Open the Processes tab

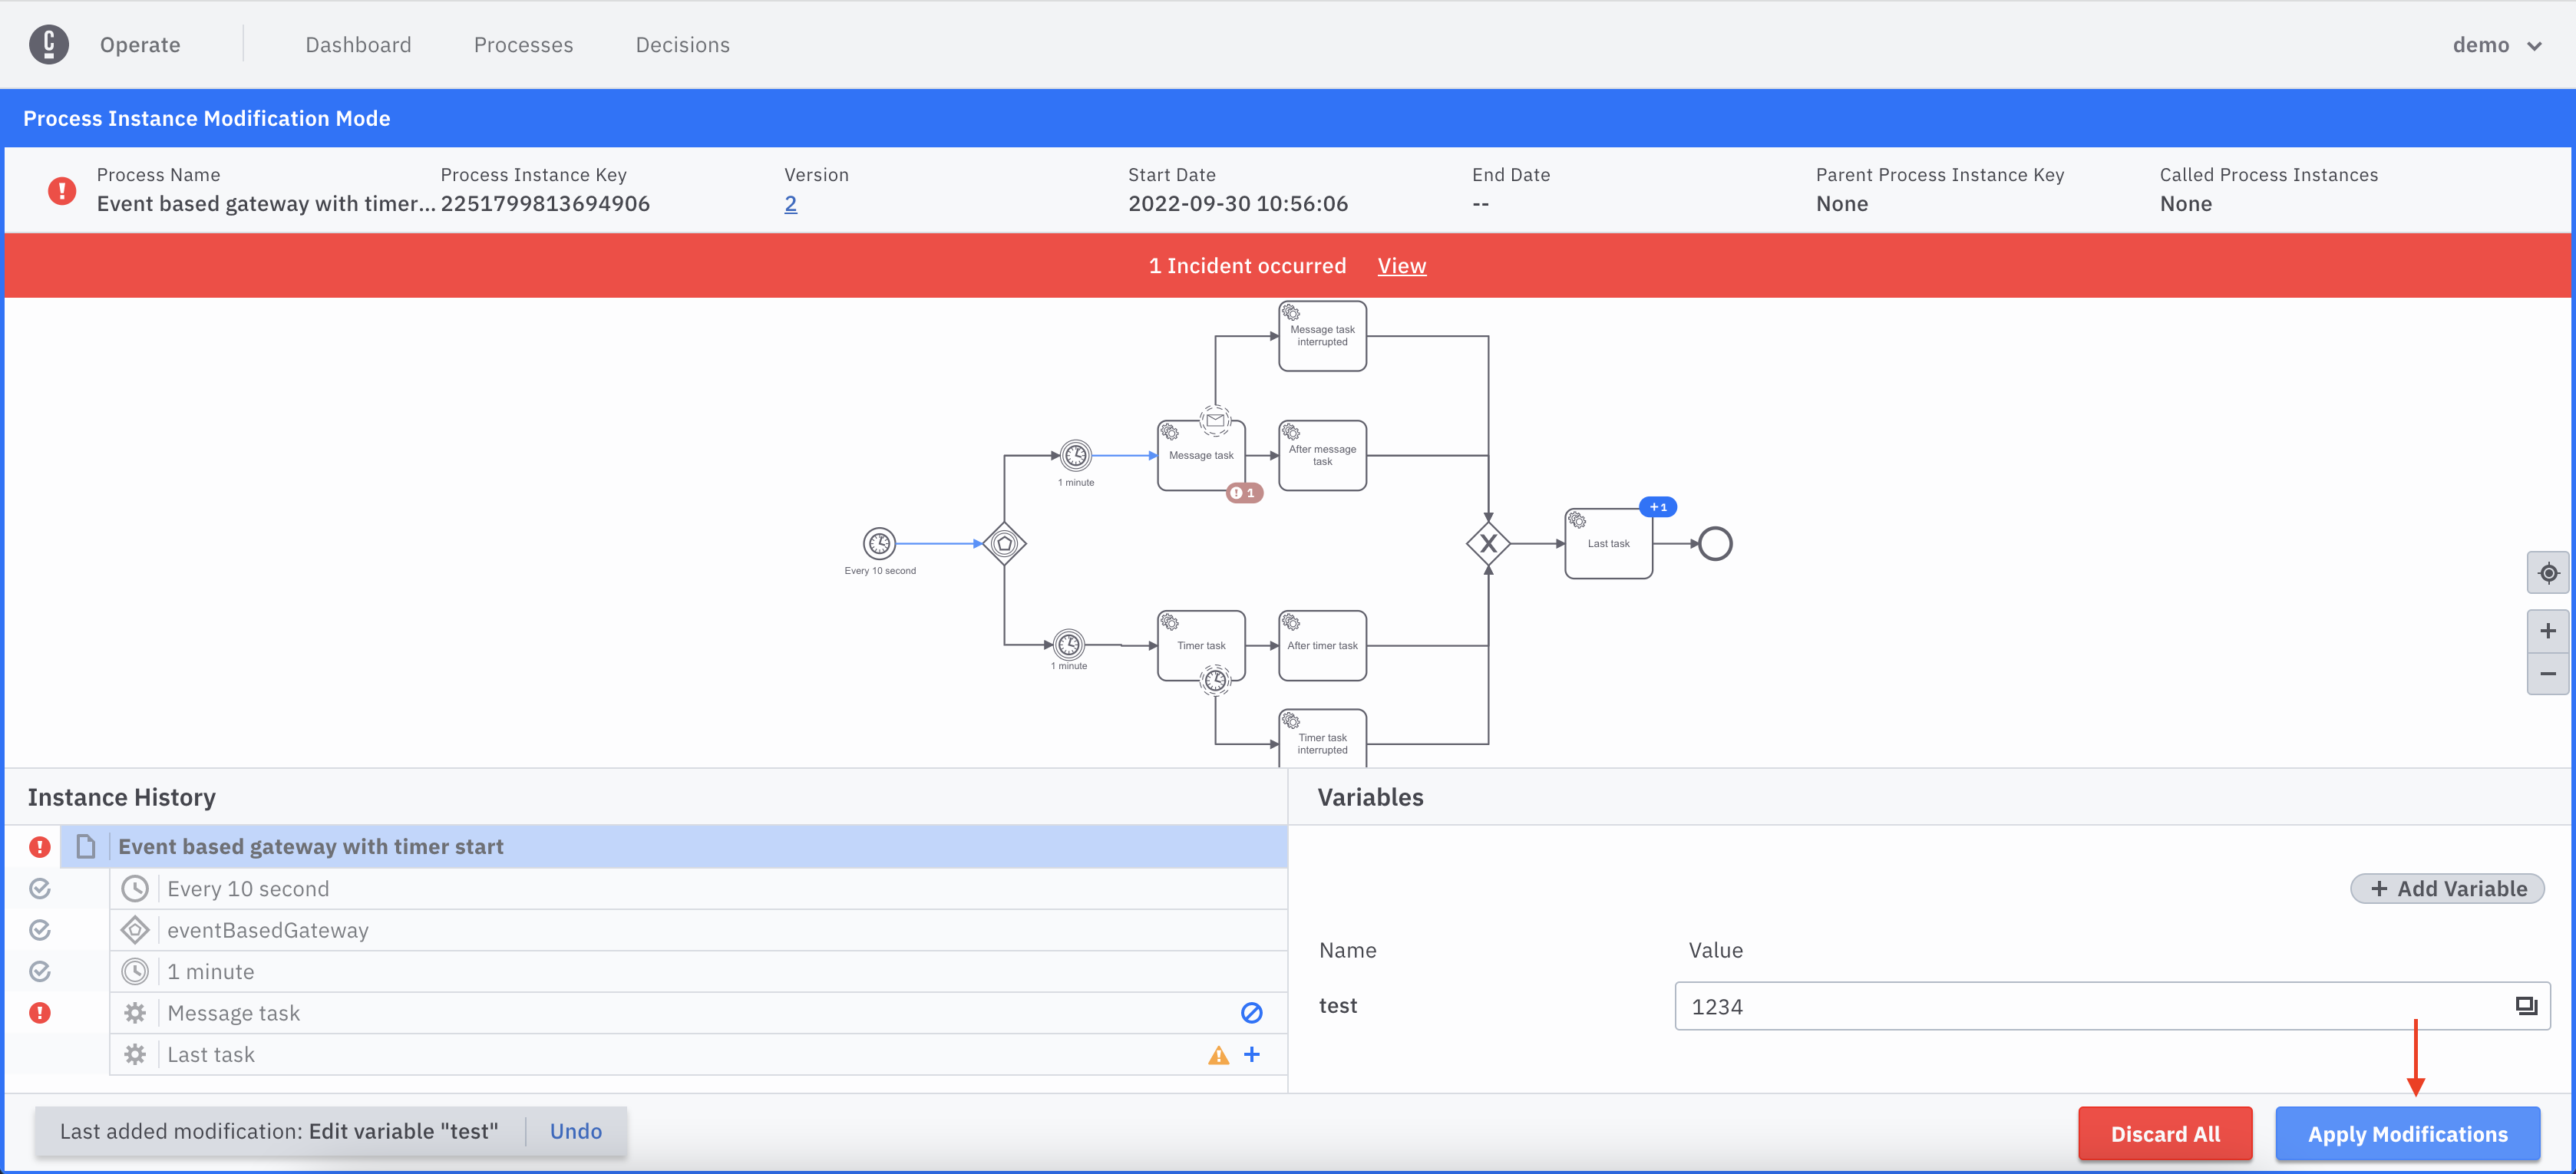tap(523, 45)
